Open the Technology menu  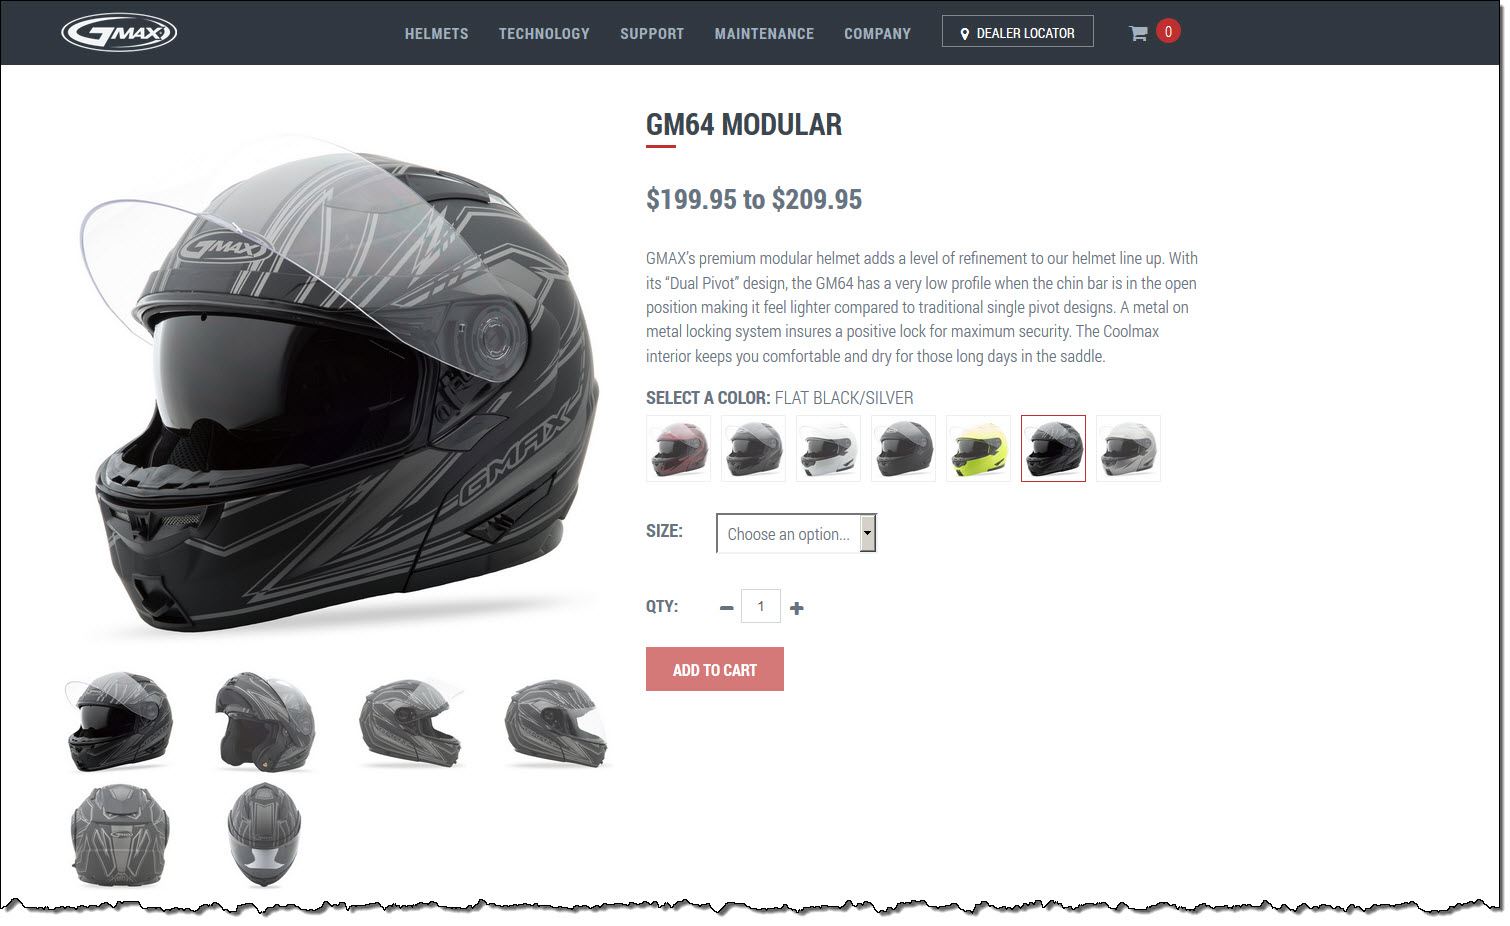coord(544,34)
